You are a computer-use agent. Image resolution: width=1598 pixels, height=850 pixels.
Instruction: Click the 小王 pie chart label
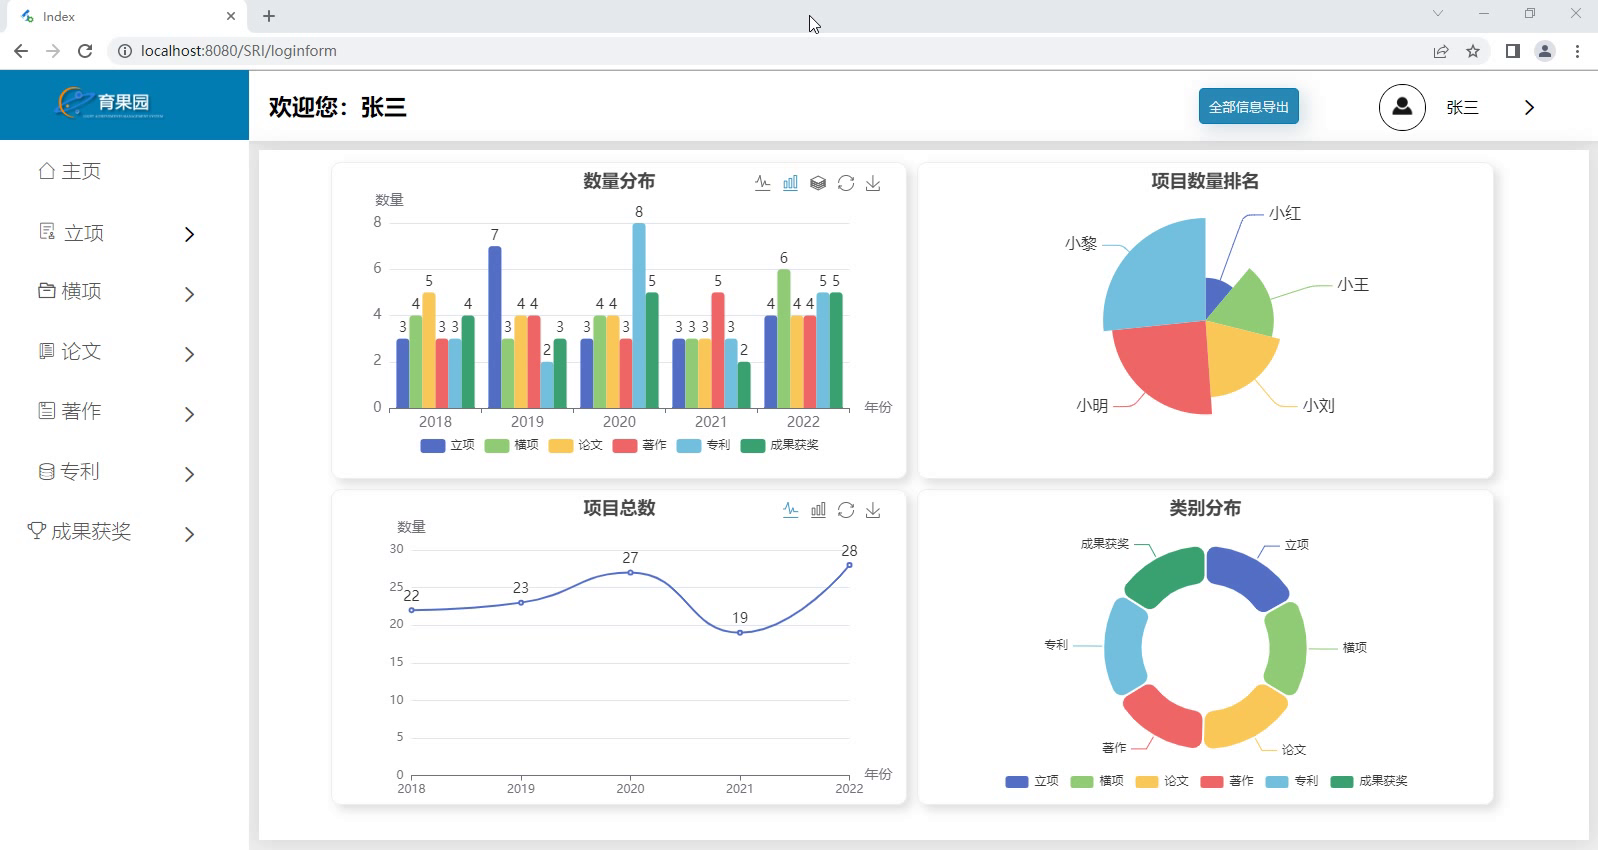tap(1353, 285)
